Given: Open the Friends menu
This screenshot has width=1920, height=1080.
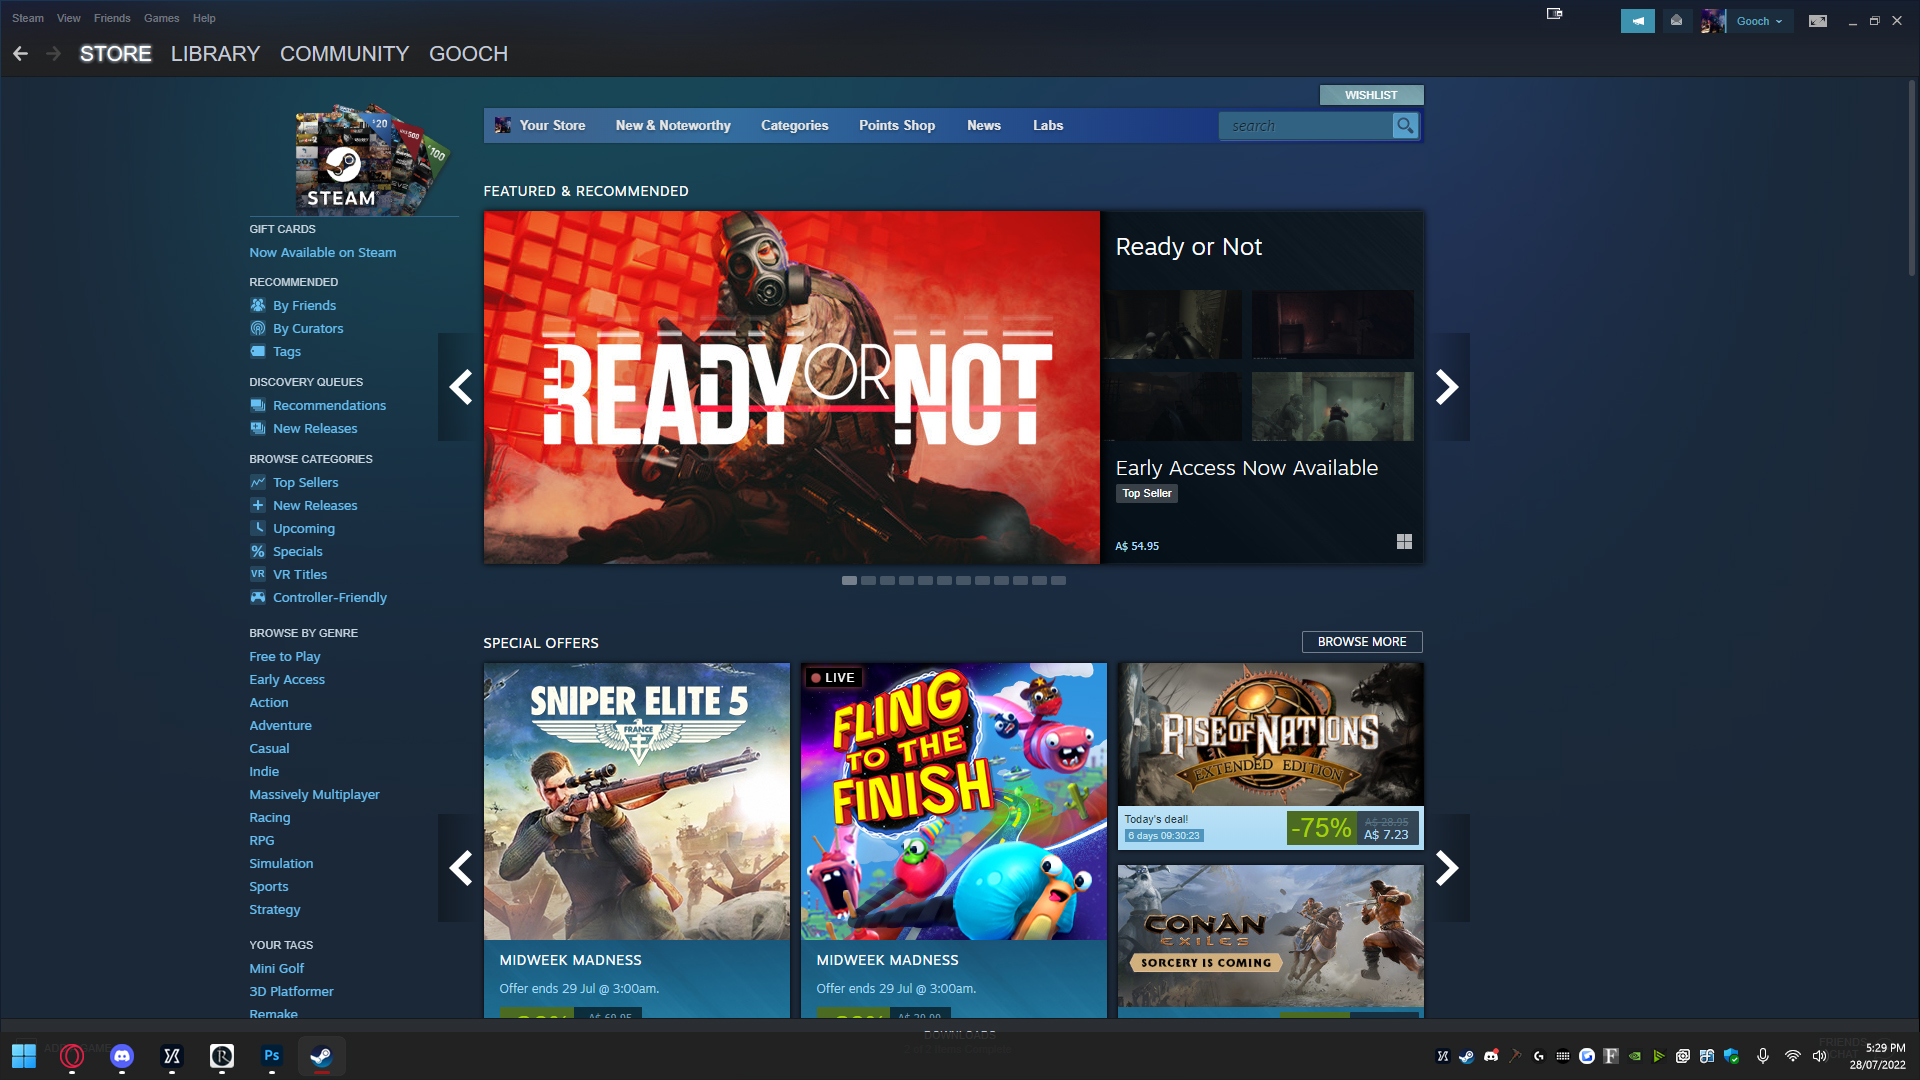Looking at the screenshot, I should tap(112, 18).
